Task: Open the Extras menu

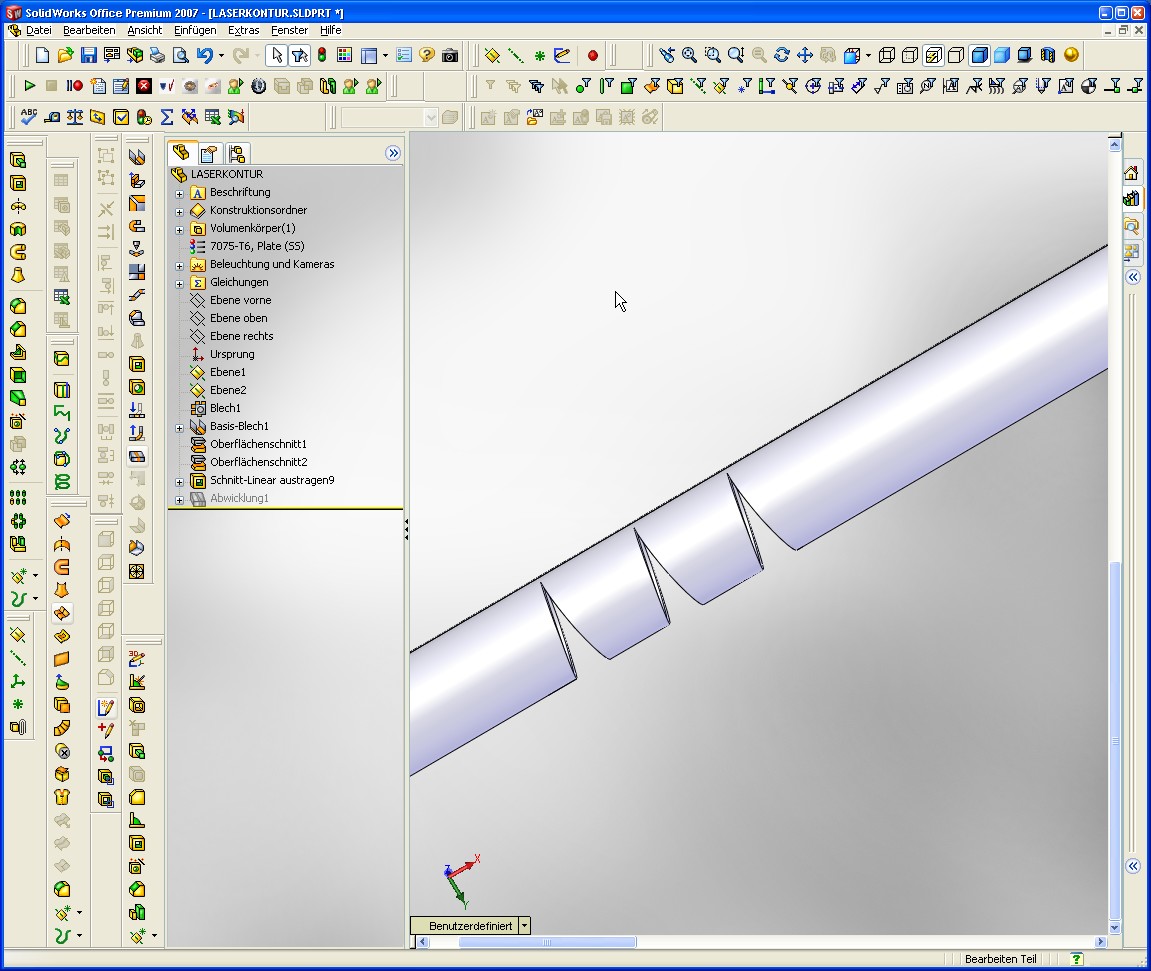Action: point(243,30)
